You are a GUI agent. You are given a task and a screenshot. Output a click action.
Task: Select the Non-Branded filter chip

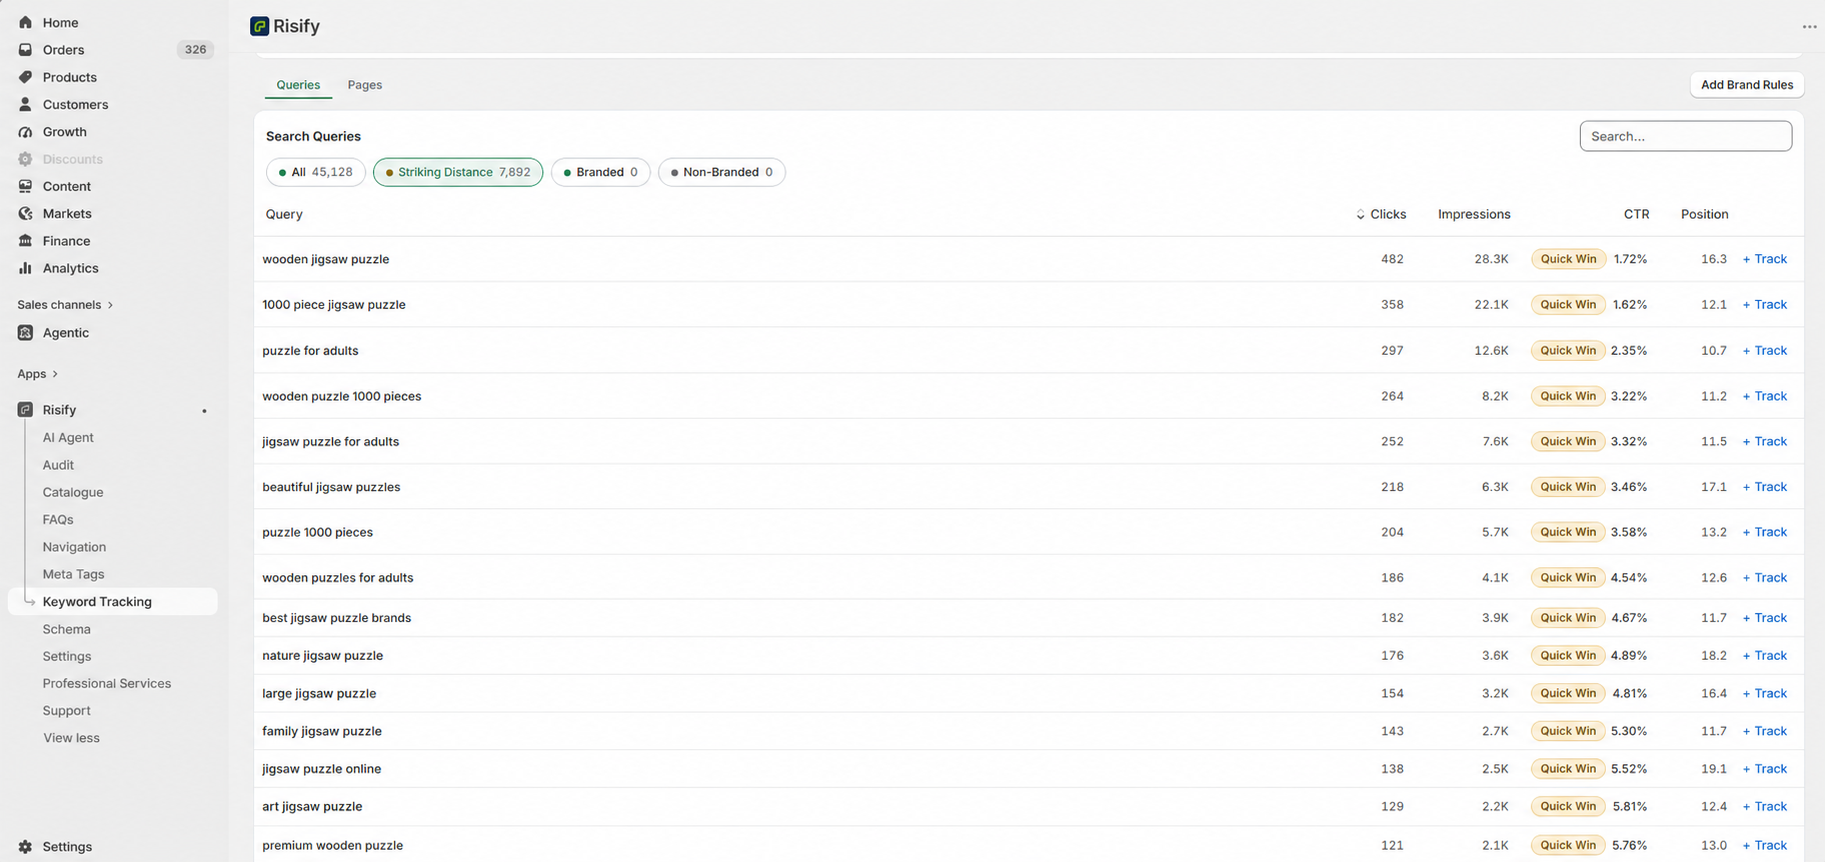click(721, 172)
